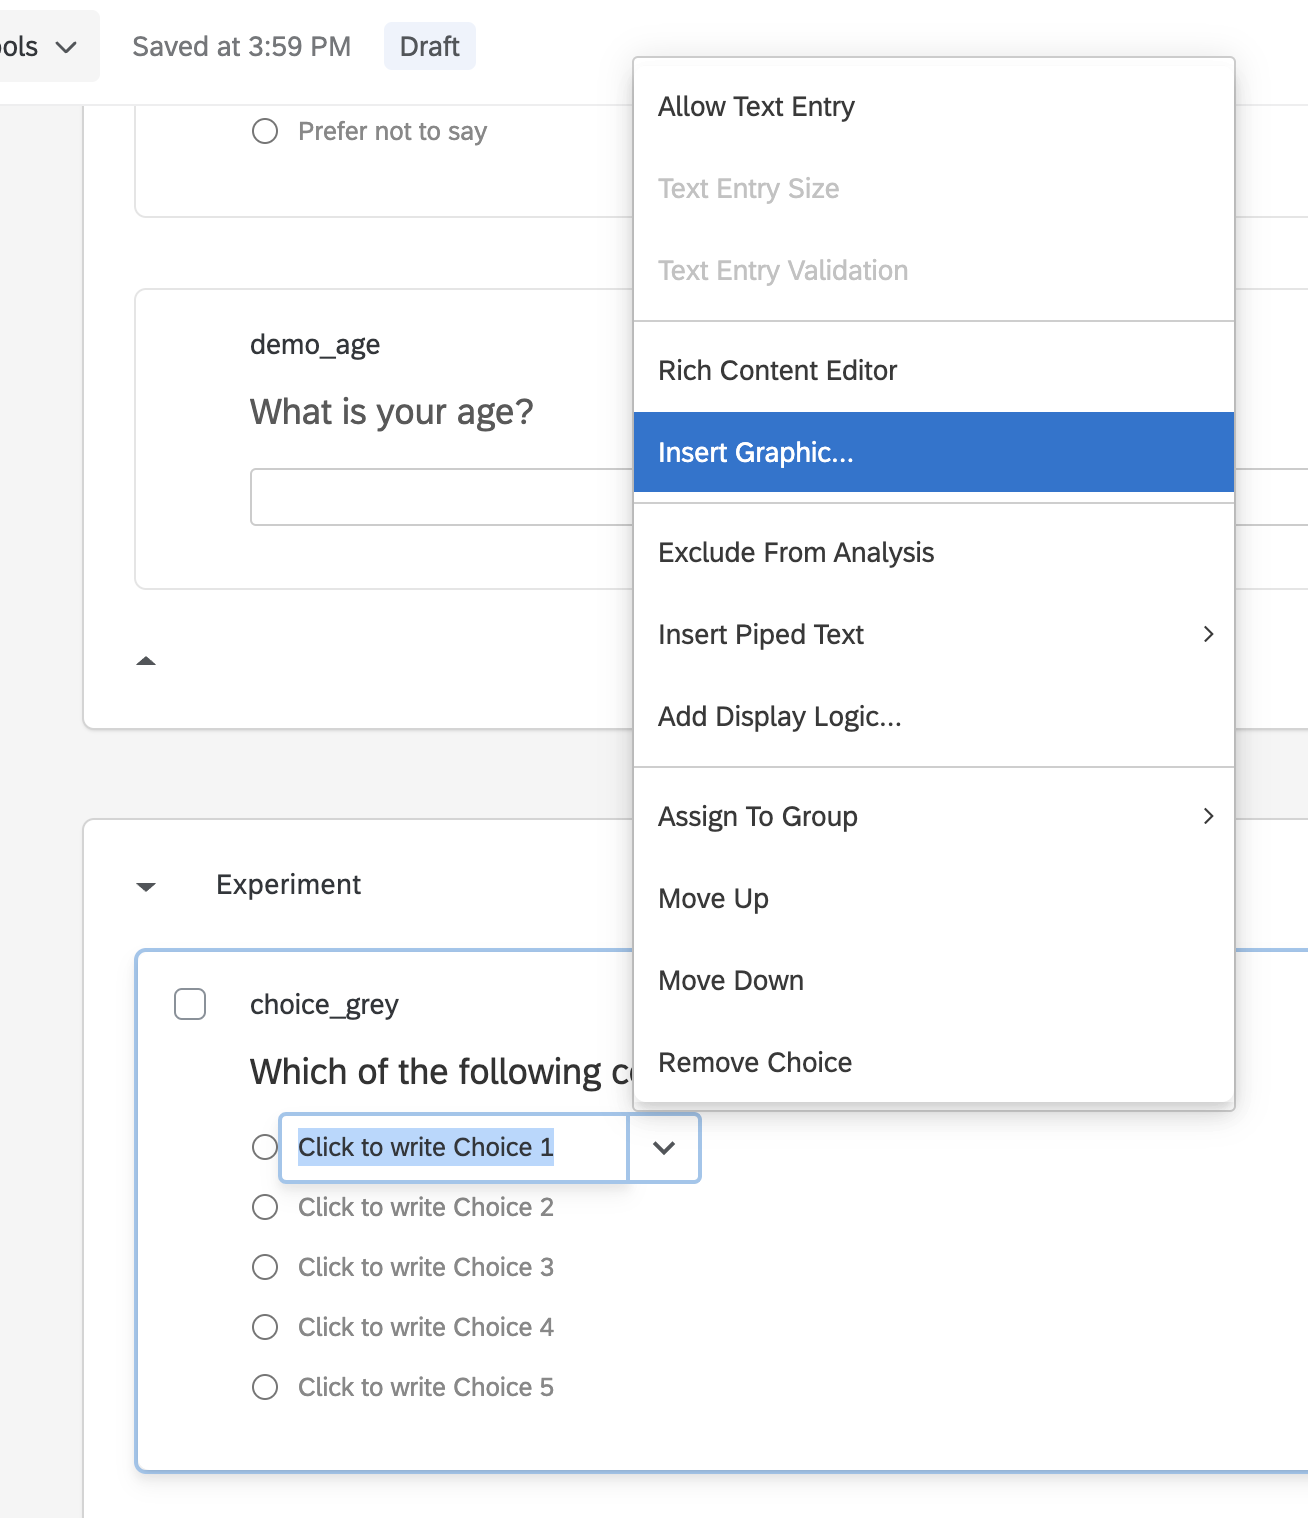The image size is (1308, 1518).
Task: Tick the choice_grey question checkbox
Action: point(190,1004)
